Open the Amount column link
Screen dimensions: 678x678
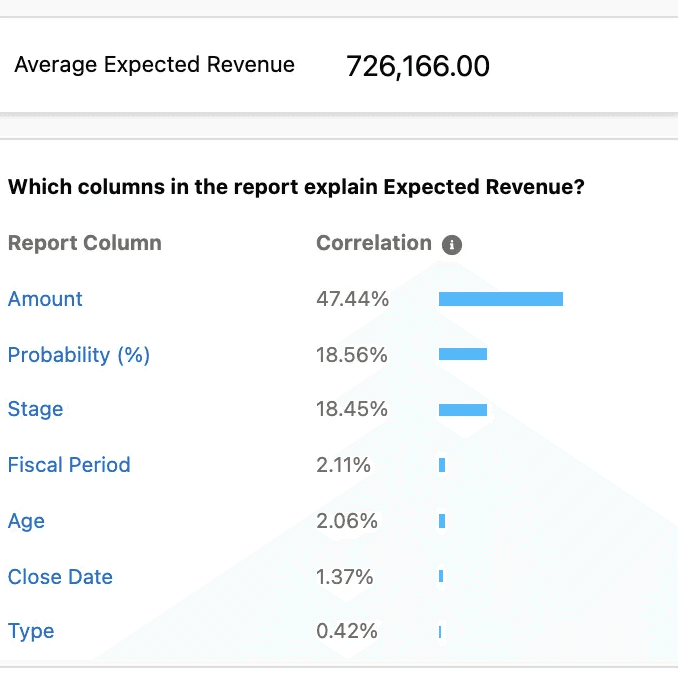pos(45,299)
